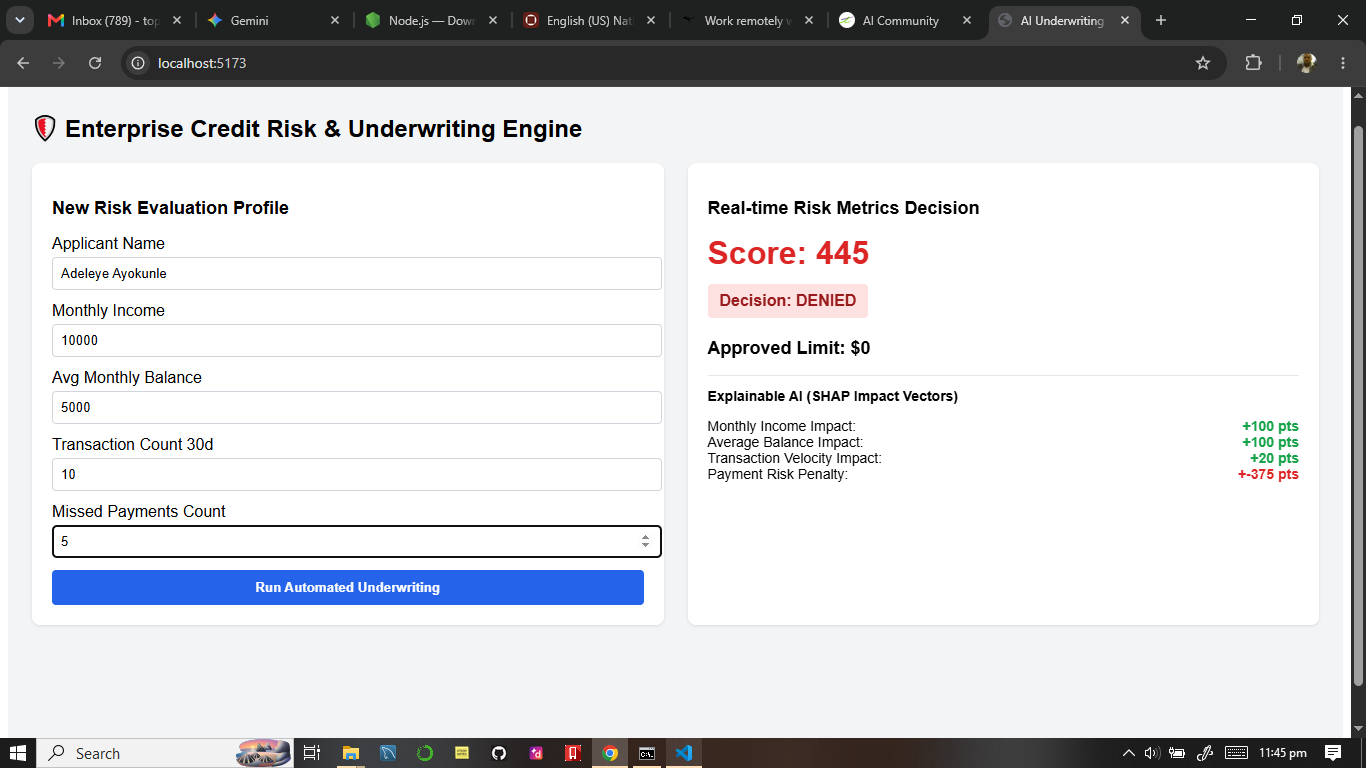Bookmark this page with the star icon
Screen dimensions: 1366x768
coord(1203,63)
